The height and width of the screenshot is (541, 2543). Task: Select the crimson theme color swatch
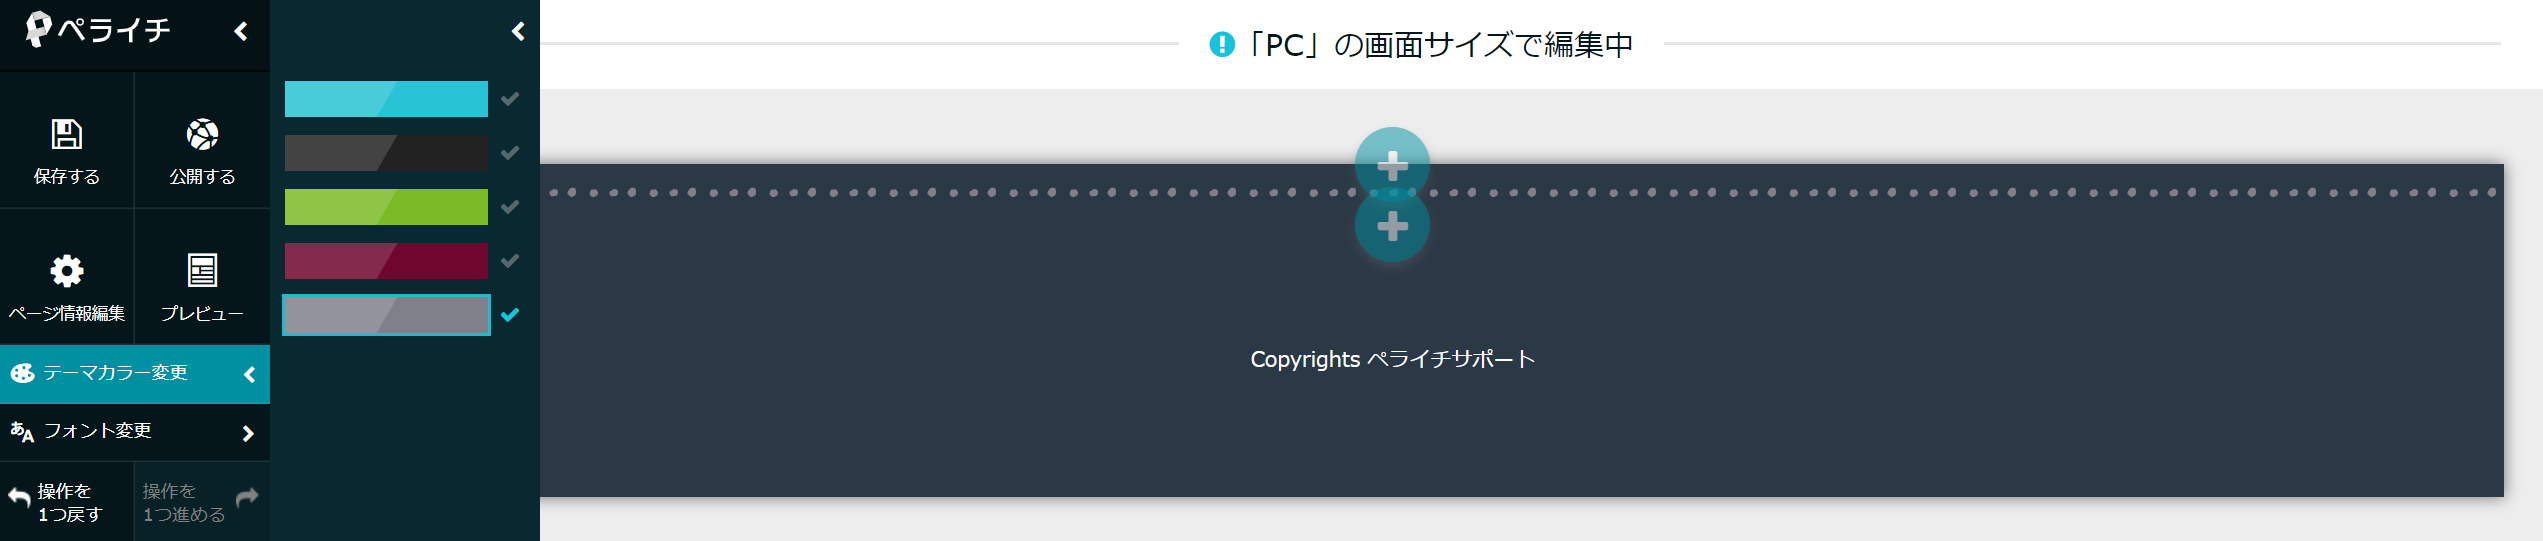tap(386, 261)
